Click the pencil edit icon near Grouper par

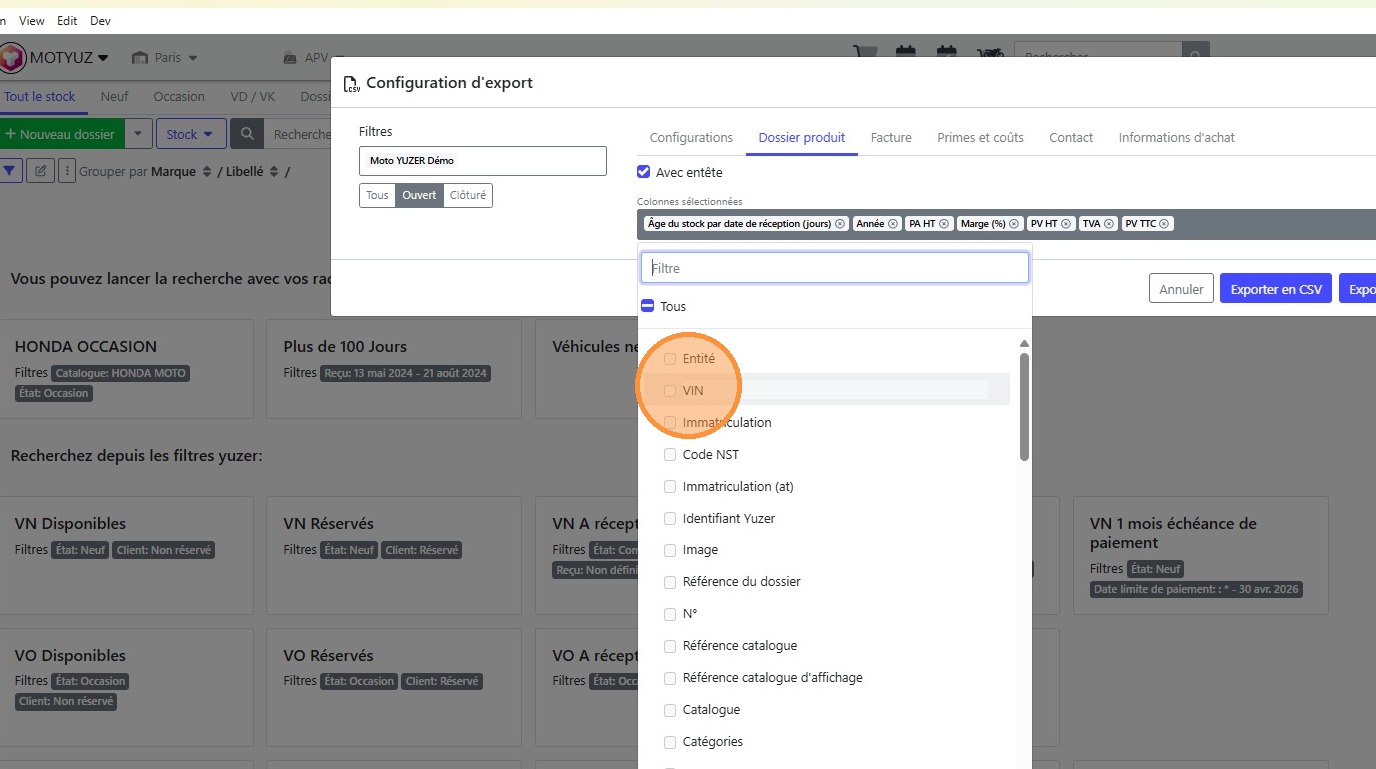pos(40,171)
